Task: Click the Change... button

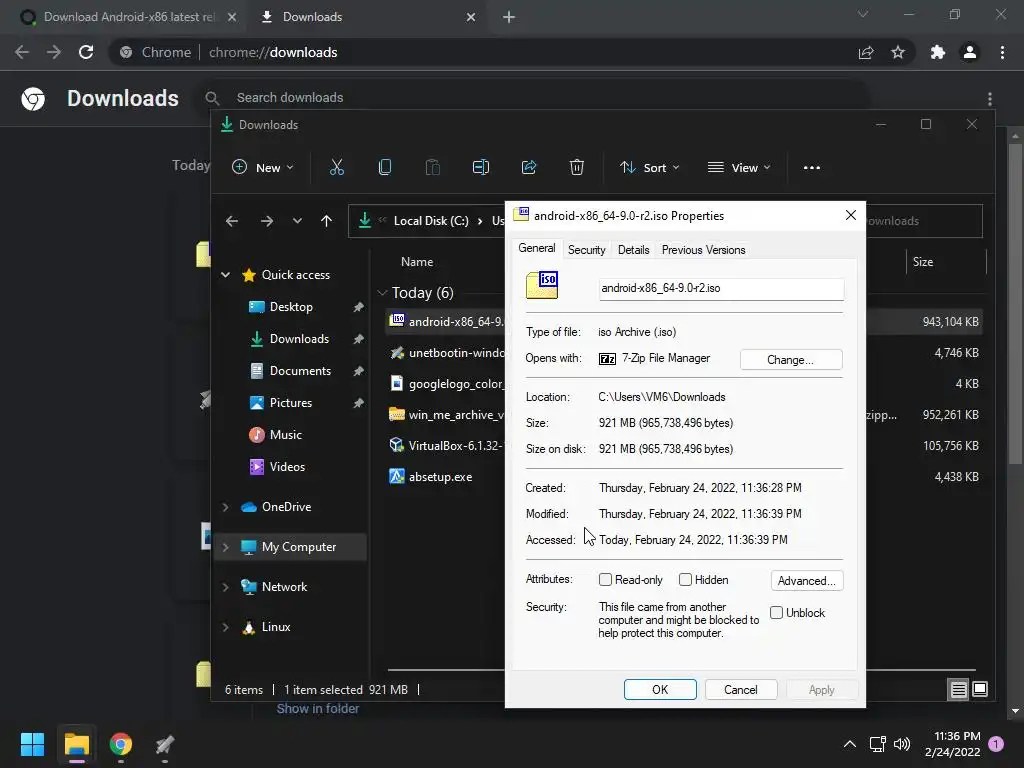Action: [x=791, y=360]
